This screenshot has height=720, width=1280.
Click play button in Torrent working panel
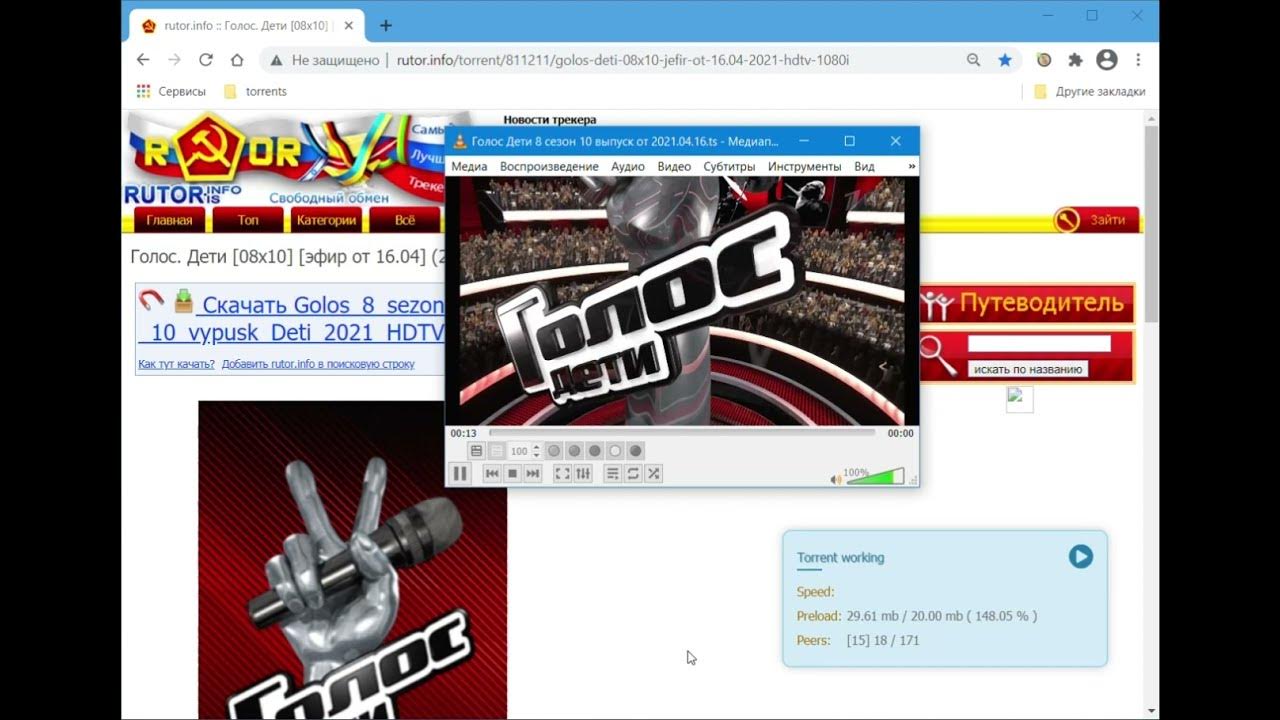[x=1081, y=556]
